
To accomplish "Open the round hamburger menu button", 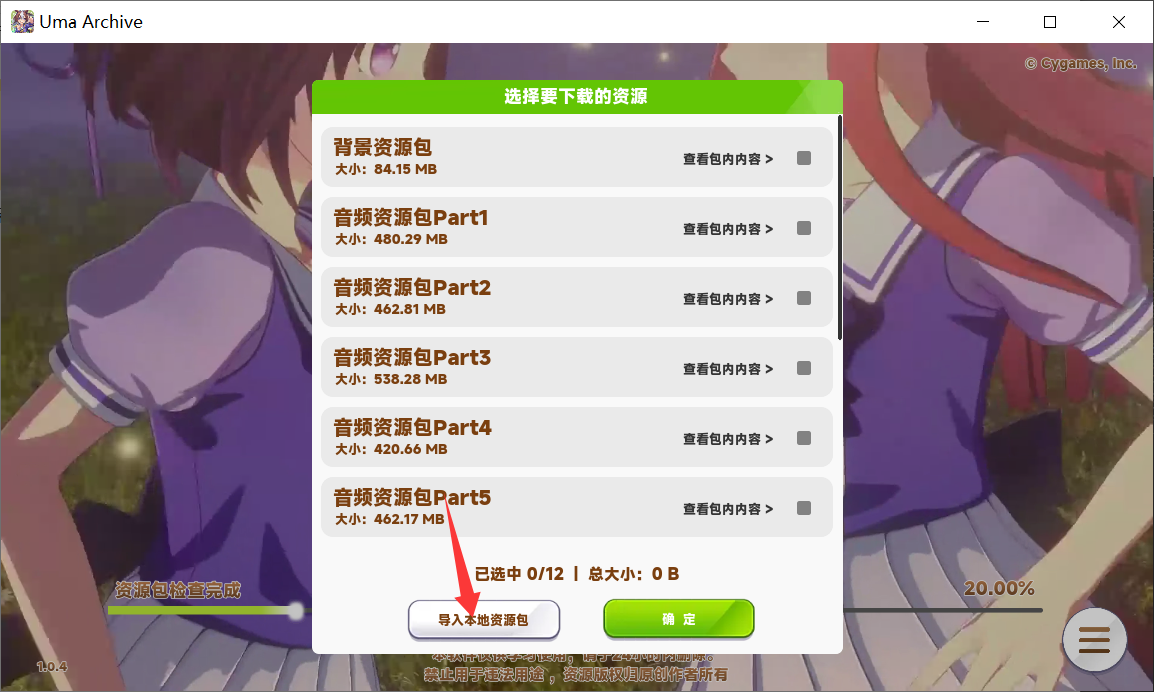I will coord(1094,640).
